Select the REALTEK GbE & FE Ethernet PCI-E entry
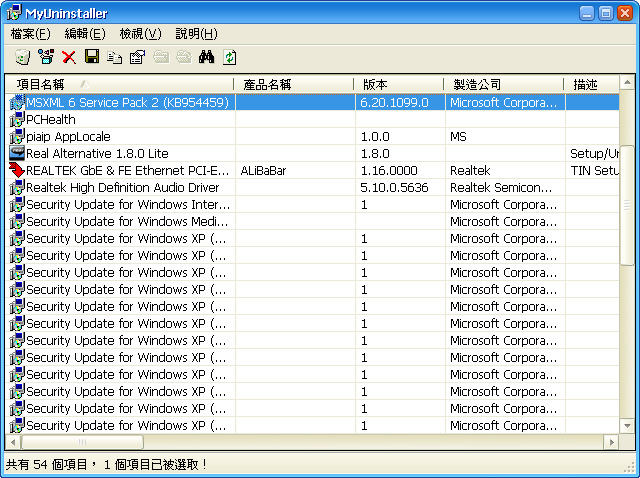 pyautogui.click(x=127, y=171)
